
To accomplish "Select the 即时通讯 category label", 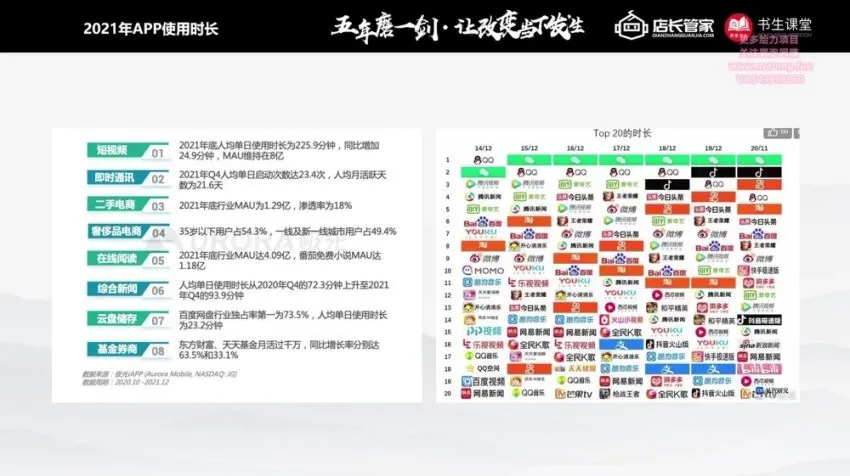I will pos(114,178).
